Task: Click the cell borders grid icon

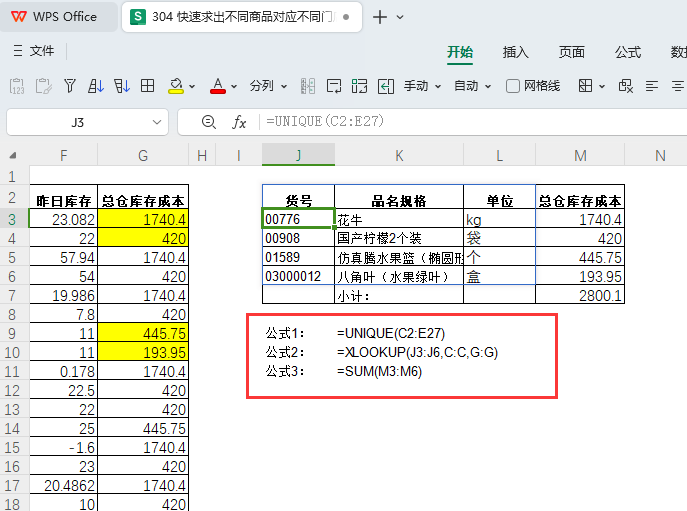Action: click(147, 85)
